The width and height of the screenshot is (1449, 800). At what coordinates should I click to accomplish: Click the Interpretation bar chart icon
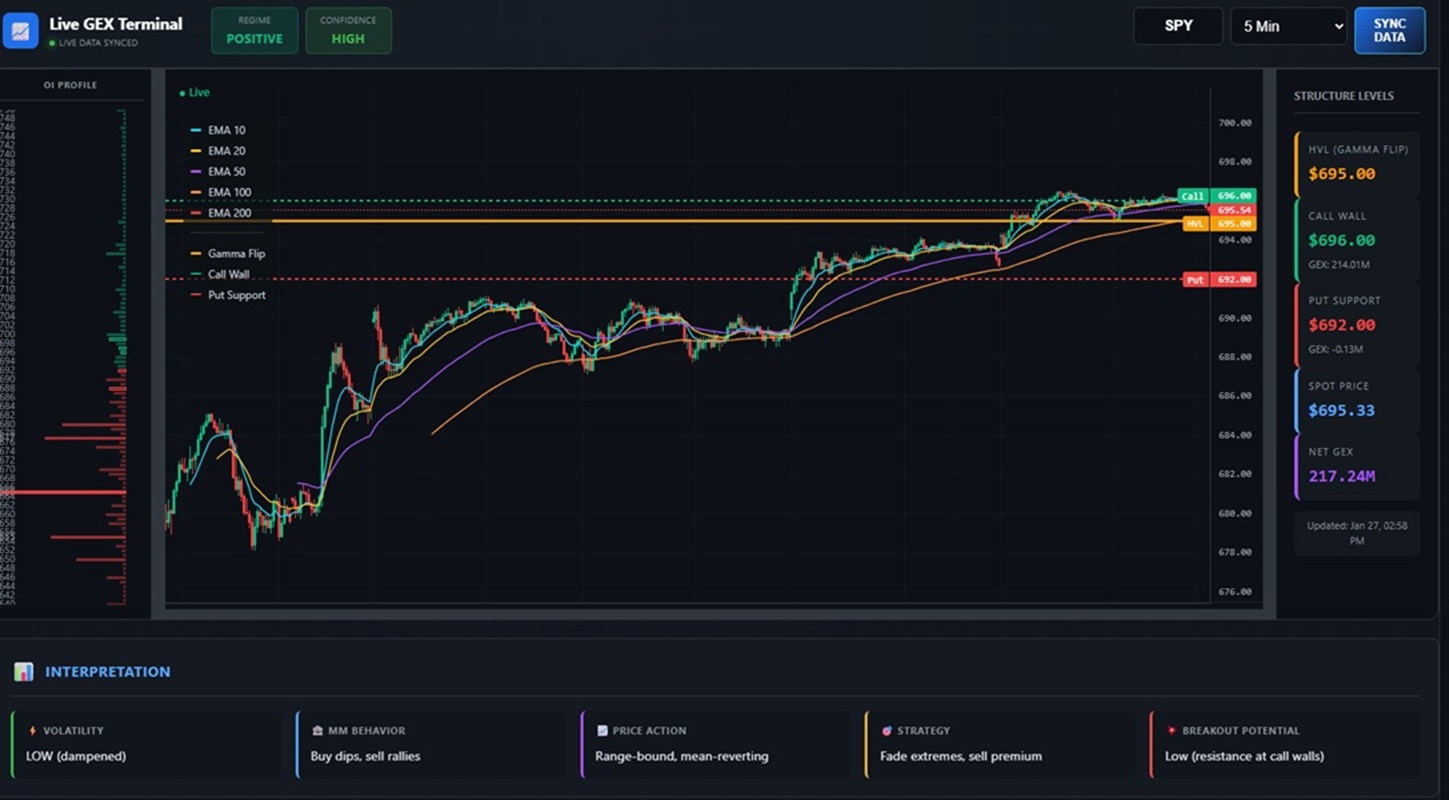coord(23,672)
